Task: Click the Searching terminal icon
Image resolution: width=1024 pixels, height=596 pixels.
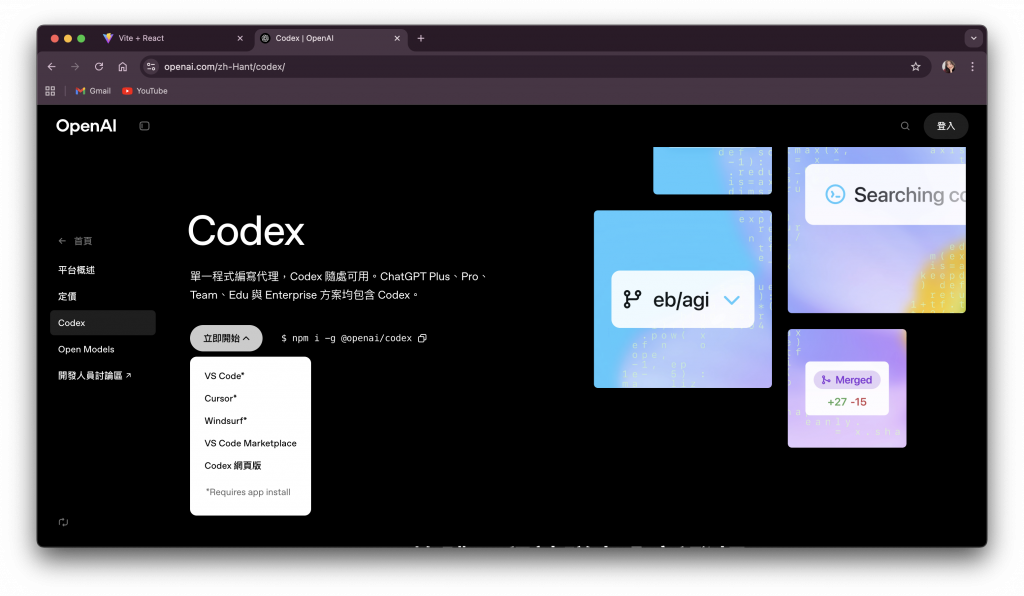Action: [x=835, y=195]
